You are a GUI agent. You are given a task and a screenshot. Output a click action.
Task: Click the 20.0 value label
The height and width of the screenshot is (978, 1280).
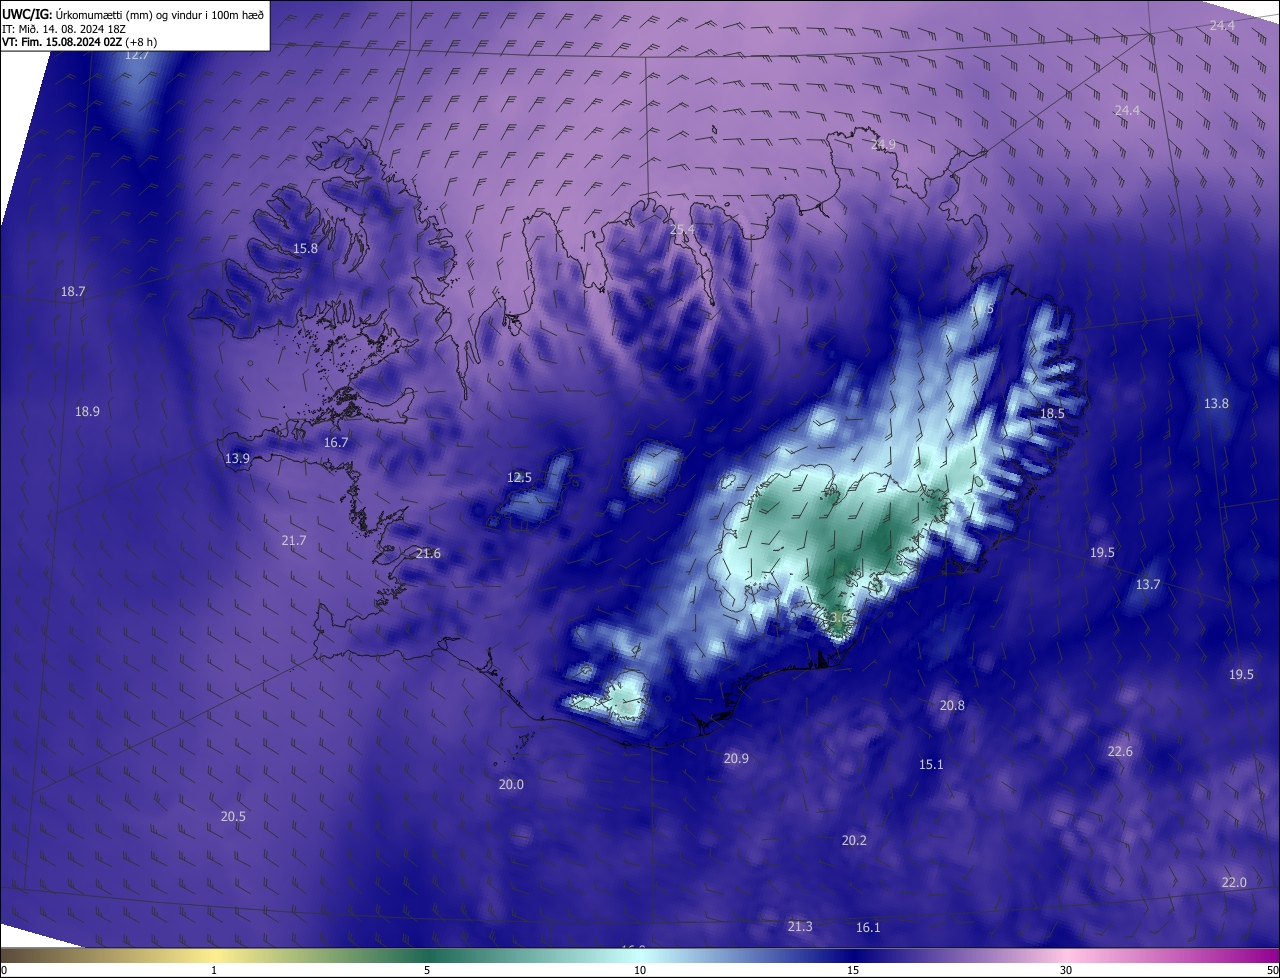(511, 784)
